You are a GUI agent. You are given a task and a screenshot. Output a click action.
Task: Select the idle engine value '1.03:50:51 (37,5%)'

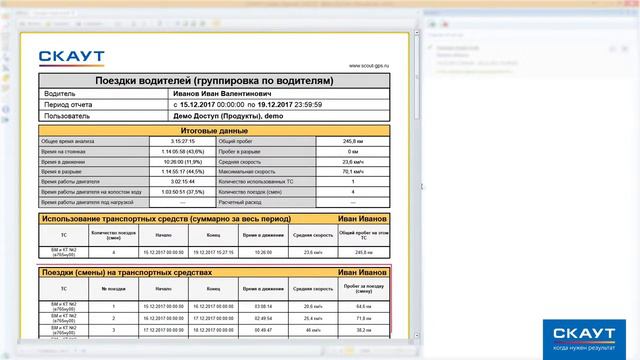(182, 192)
